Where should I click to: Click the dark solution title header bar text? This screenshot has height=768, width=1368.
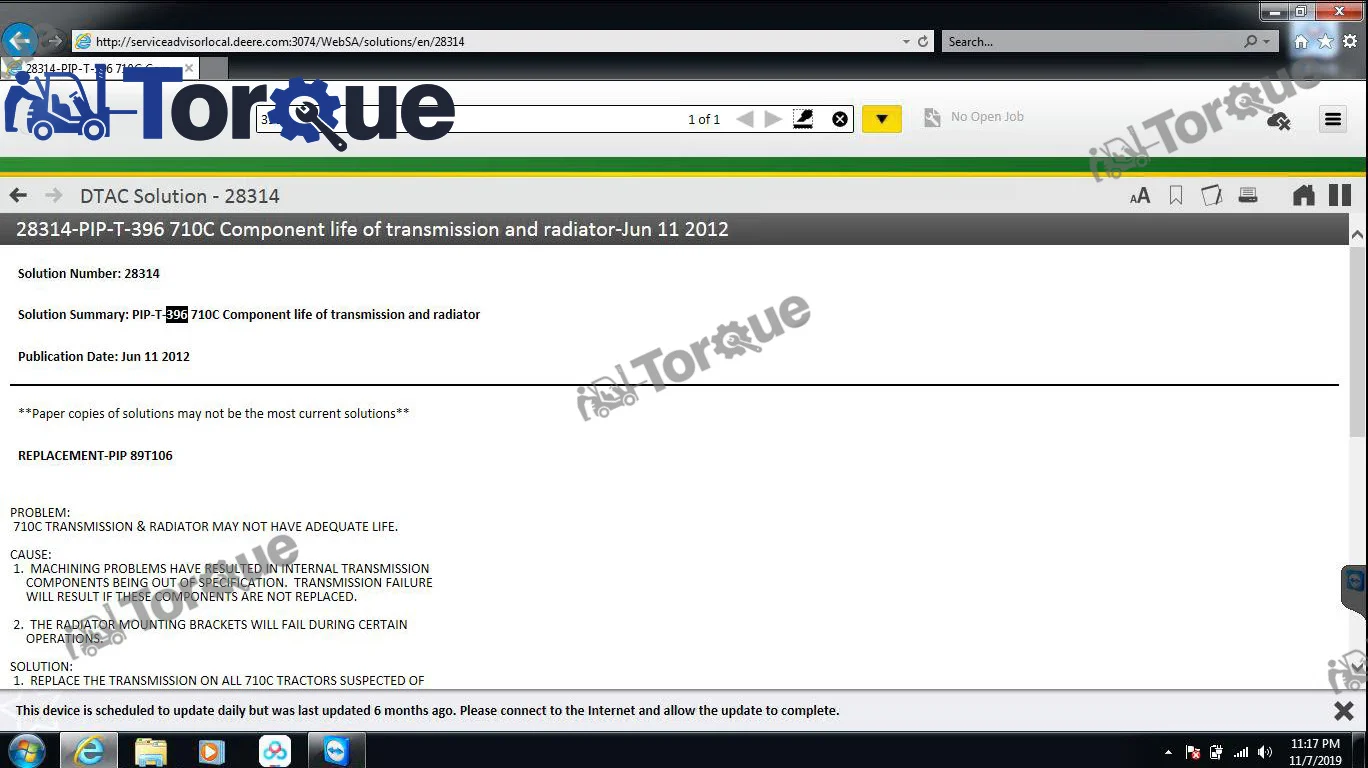click(x=372, y=229)
